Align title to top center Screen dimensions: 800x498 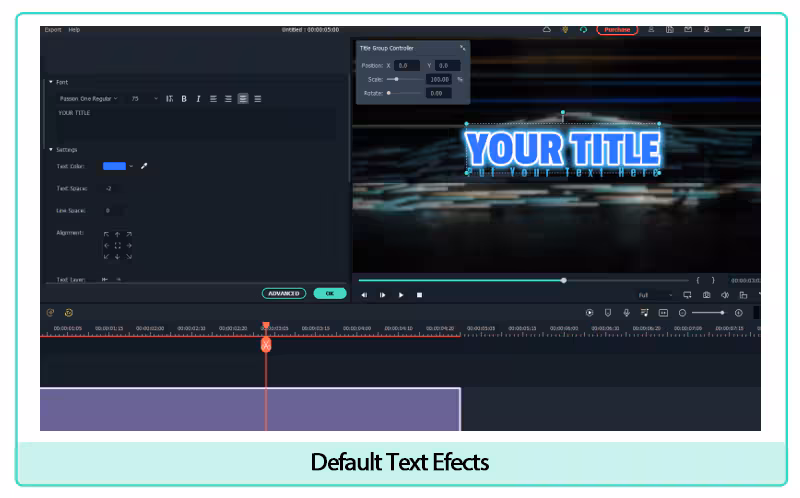click(117, 234)
